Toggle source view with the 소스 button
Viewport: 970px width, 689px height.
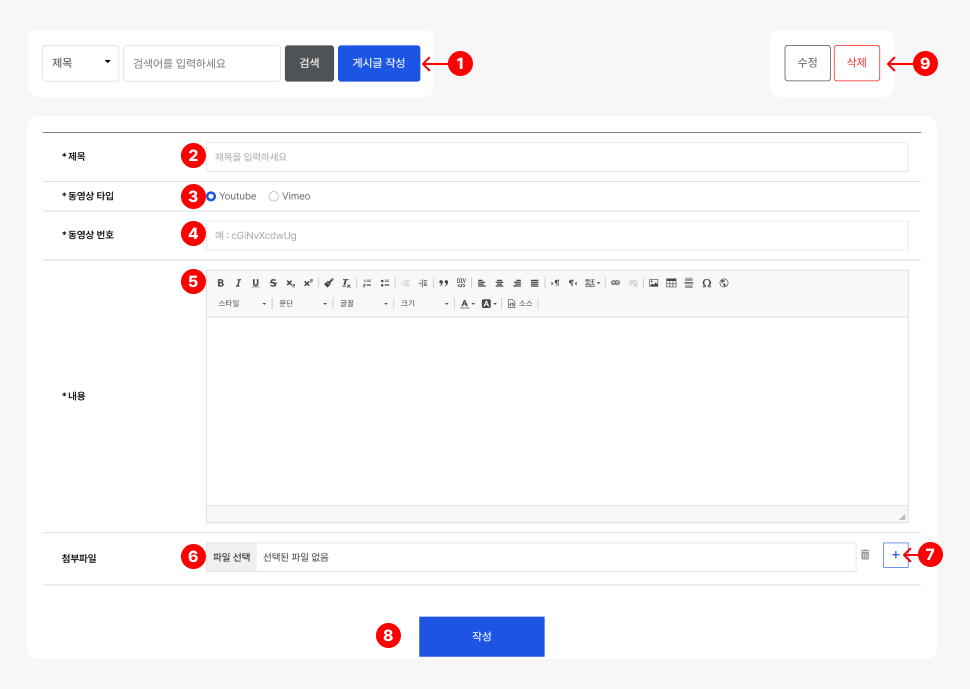(520, 303)
